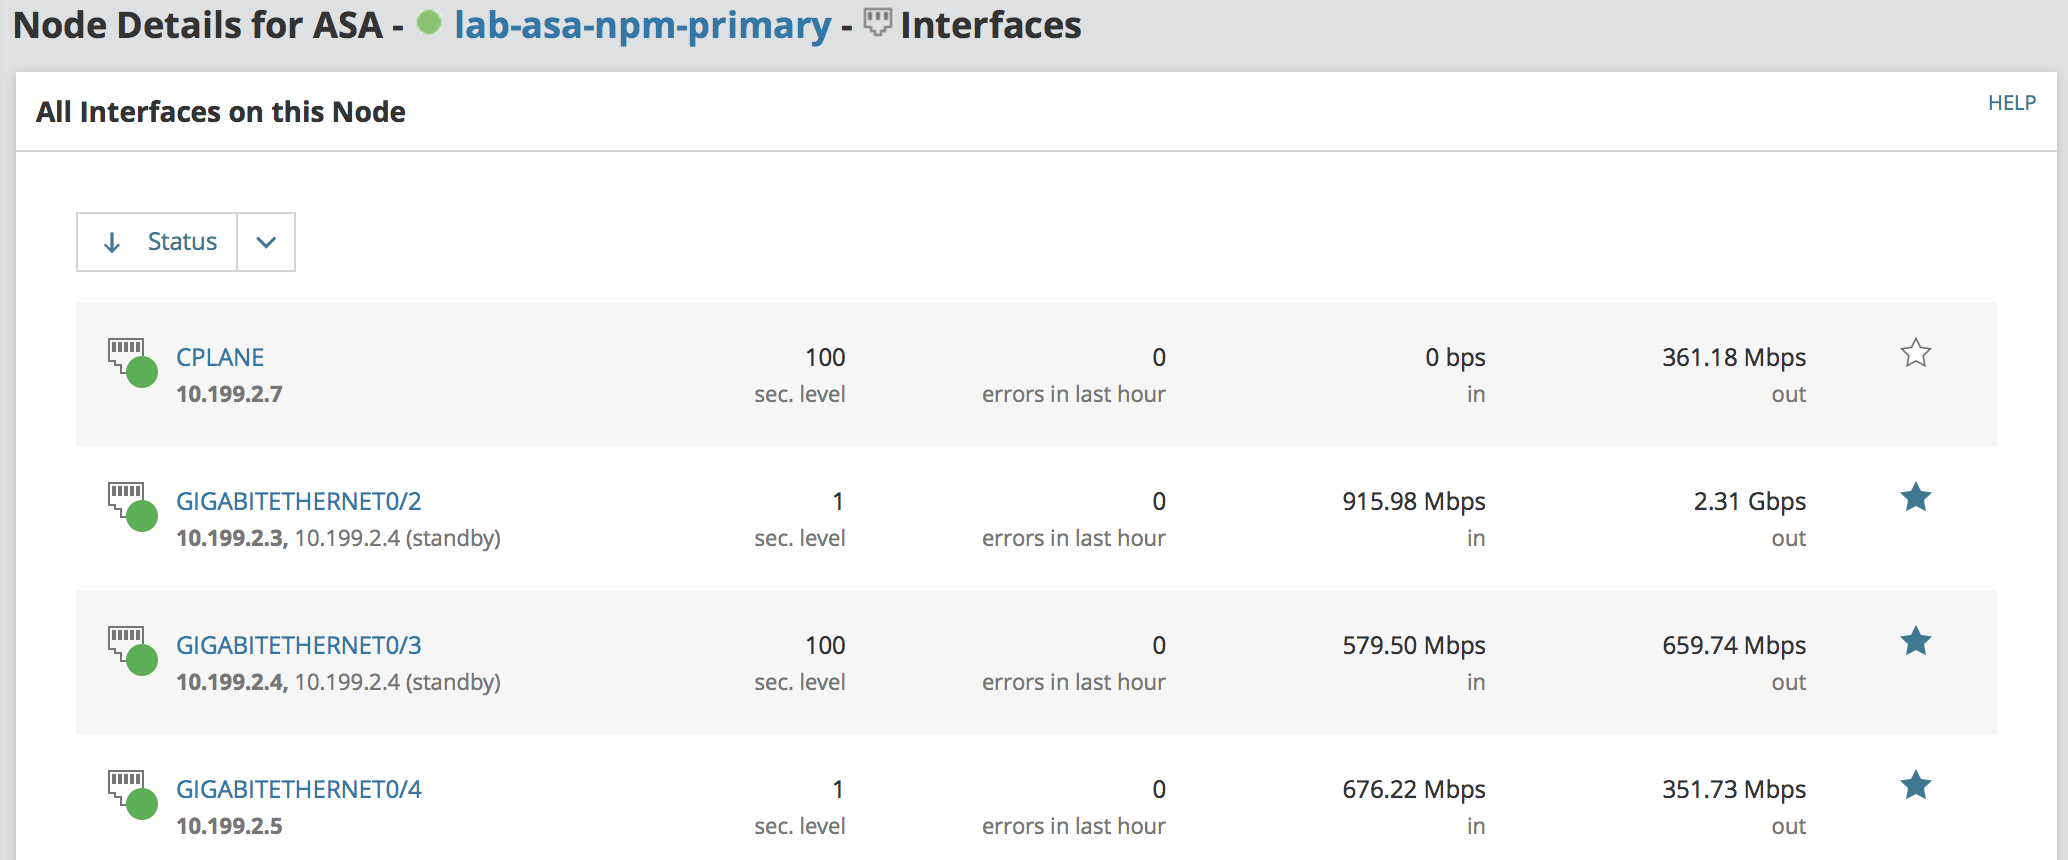
Task: Click the green node status dot in title
Action: pyautogui.click(x=429, y=22)
